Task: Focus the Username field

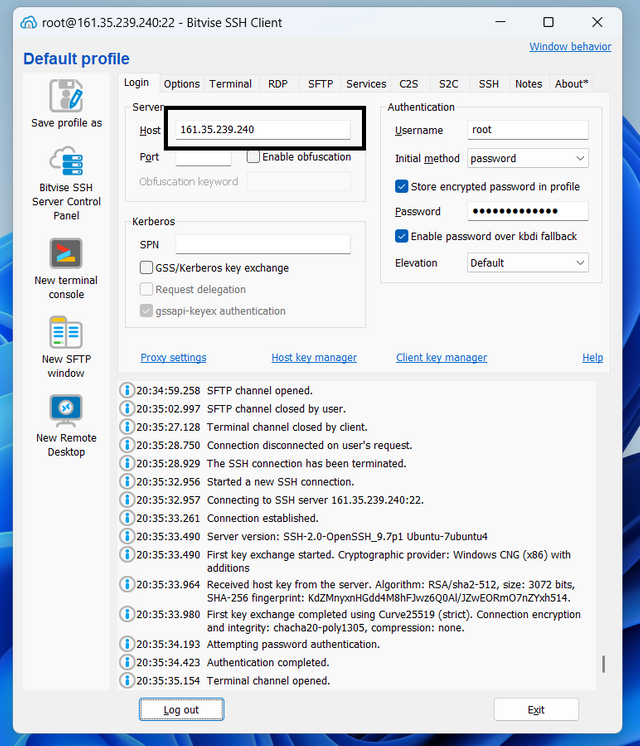Action: coord(528,129)
